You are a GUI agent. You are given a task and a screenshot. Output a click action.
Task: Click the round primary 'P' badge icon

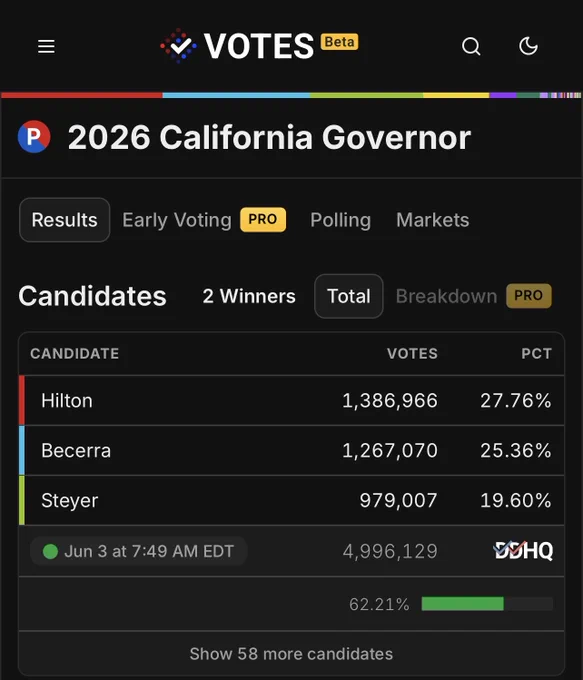34,137
